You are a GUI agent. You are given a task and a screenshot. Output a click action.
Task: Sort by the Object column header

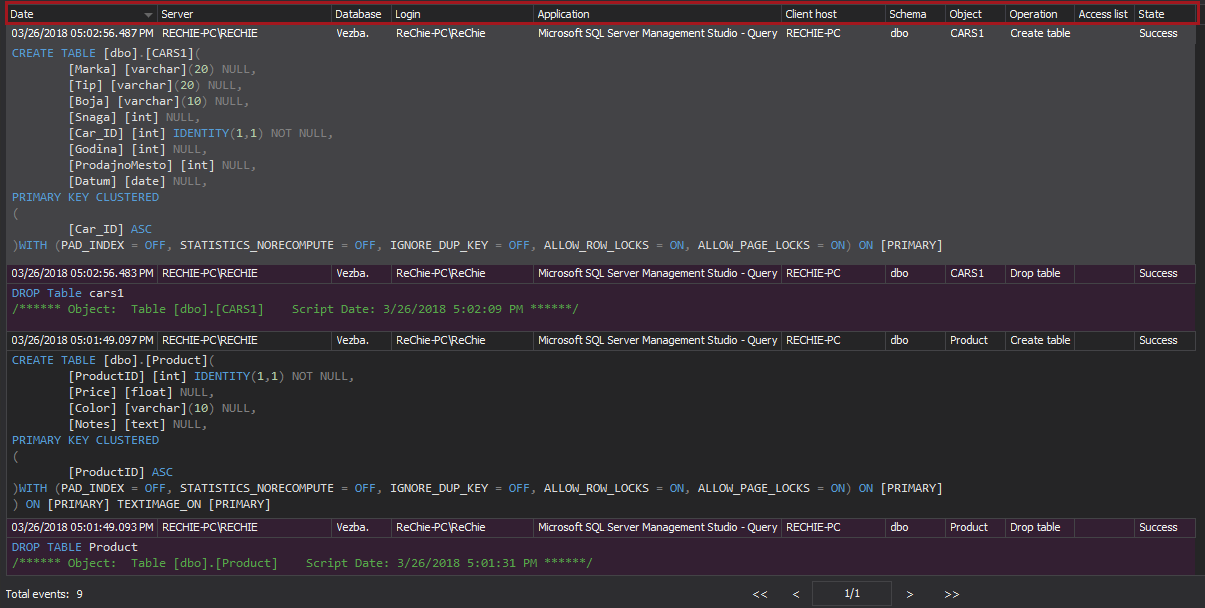[x=975, y=14]
